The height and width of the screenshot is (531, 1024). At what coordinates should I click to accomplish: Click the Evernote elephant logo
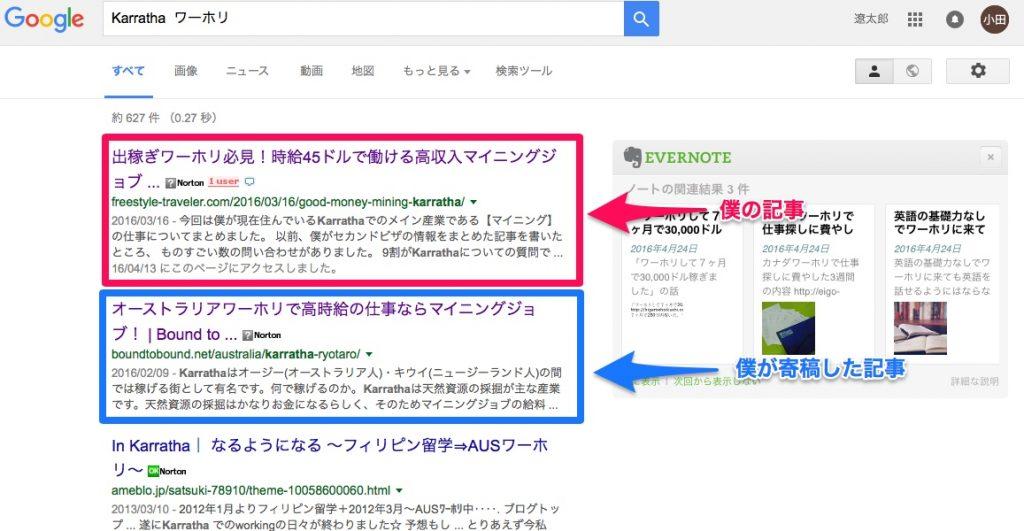click(632, 157)
